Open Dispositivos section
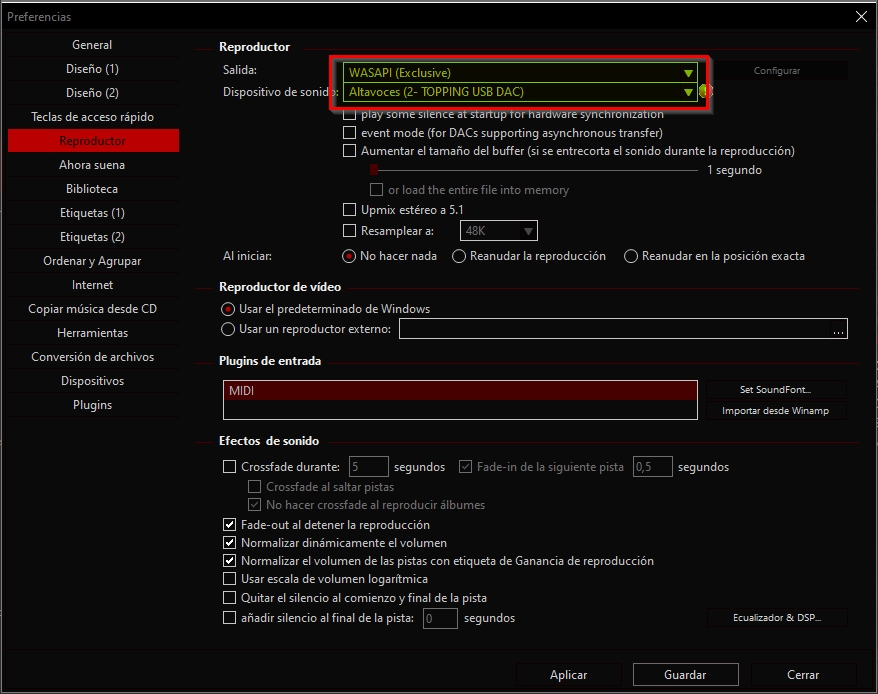878x694 pixels. [92, 381]
